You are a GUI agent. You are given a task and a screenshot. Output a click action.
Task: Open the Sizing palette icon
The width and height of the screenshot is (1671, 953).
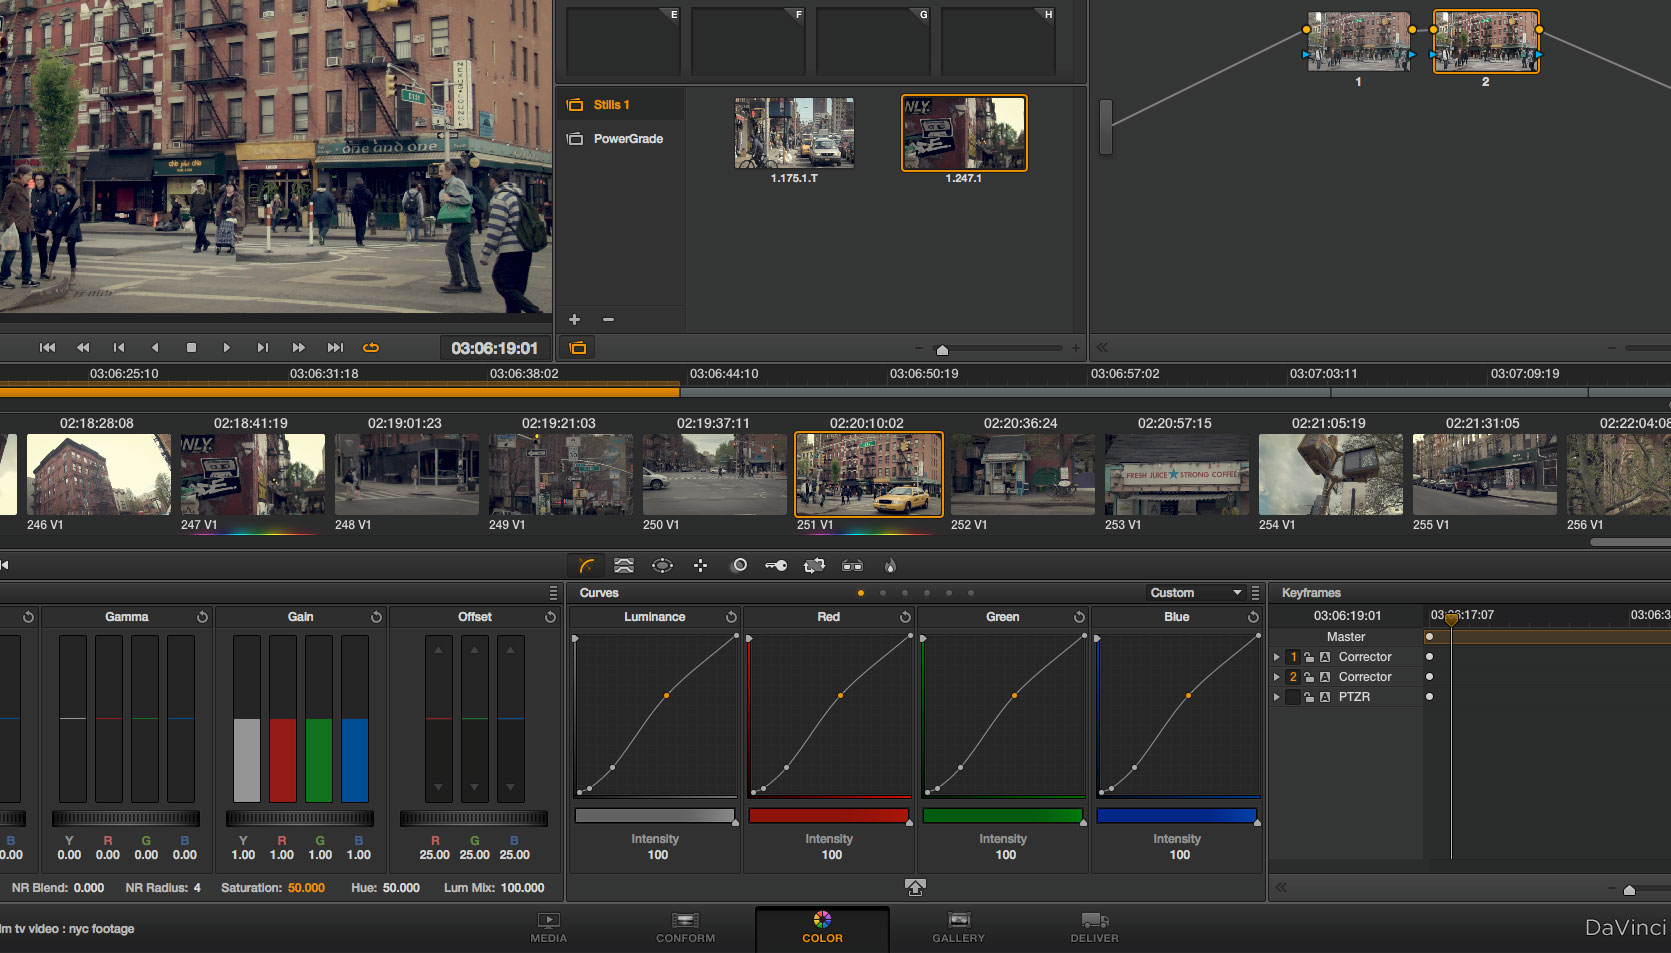814,565
